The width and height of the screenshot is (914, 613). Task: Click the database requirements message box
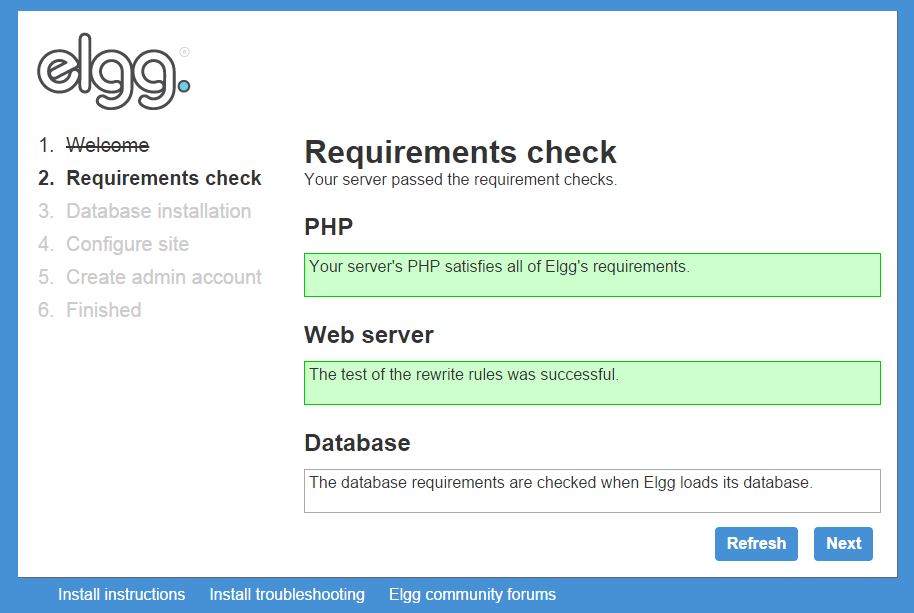point(592,491)
